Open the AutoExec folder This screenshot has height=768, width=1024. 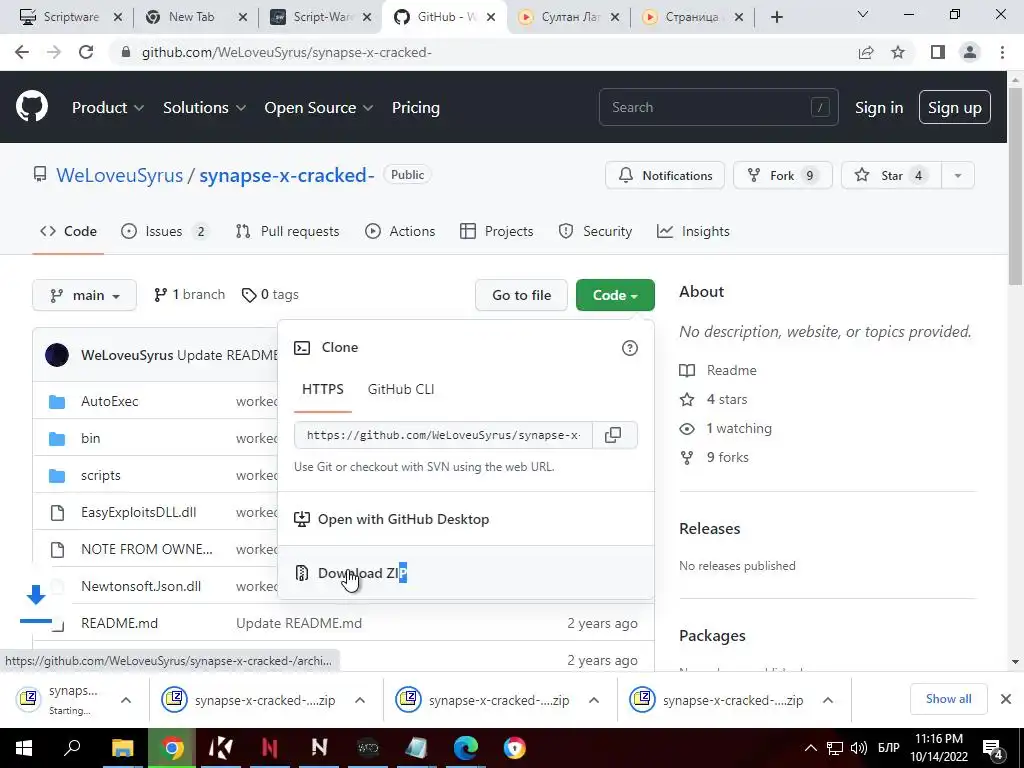(x=110, y=402)
